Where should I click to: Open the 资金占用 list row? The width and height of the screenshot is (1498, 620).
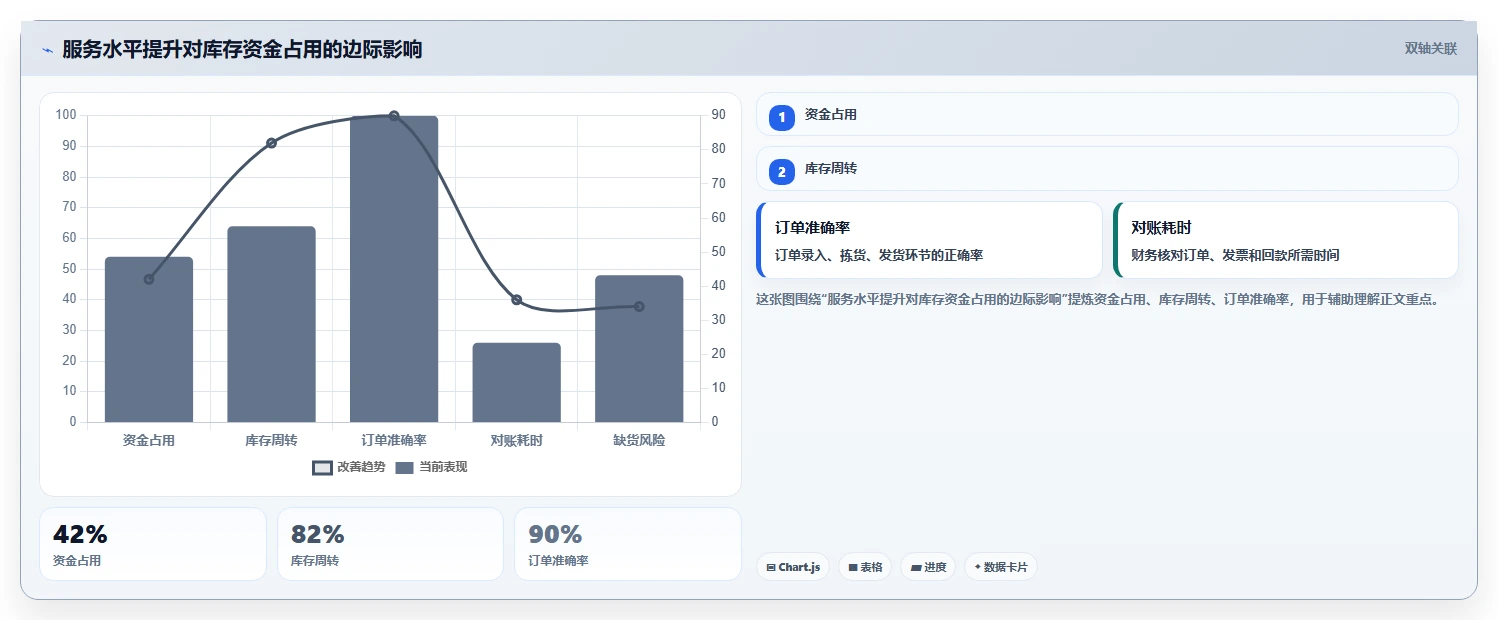(x=1107, y=114)
